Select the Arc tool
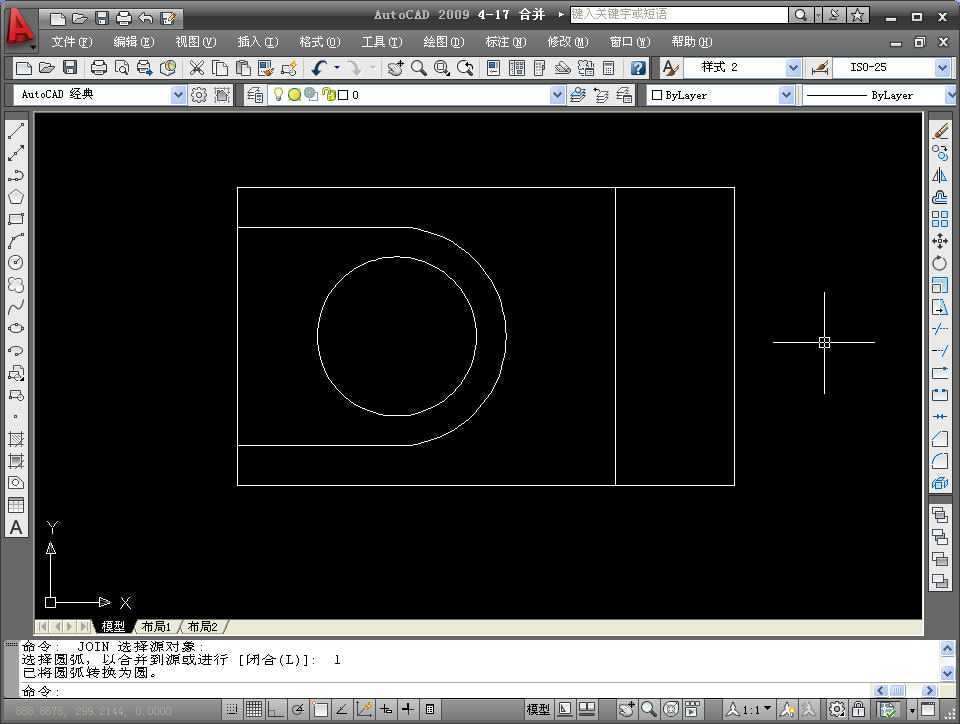Viewport: 960px width, 724px height. click(16, 241)
